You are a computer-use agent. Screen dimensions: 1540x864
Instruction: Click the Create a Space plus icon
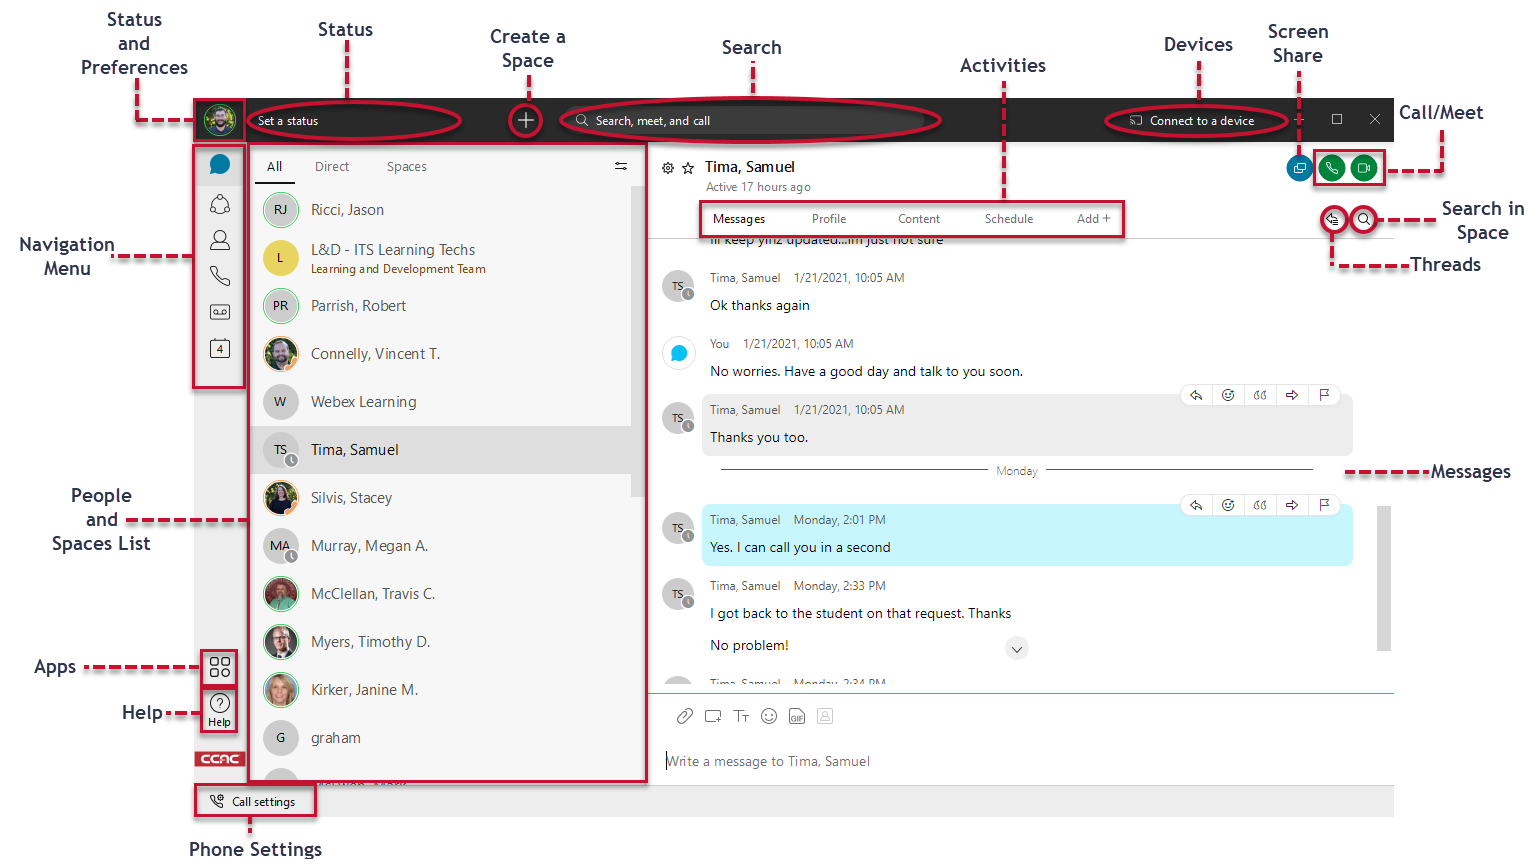525,119
